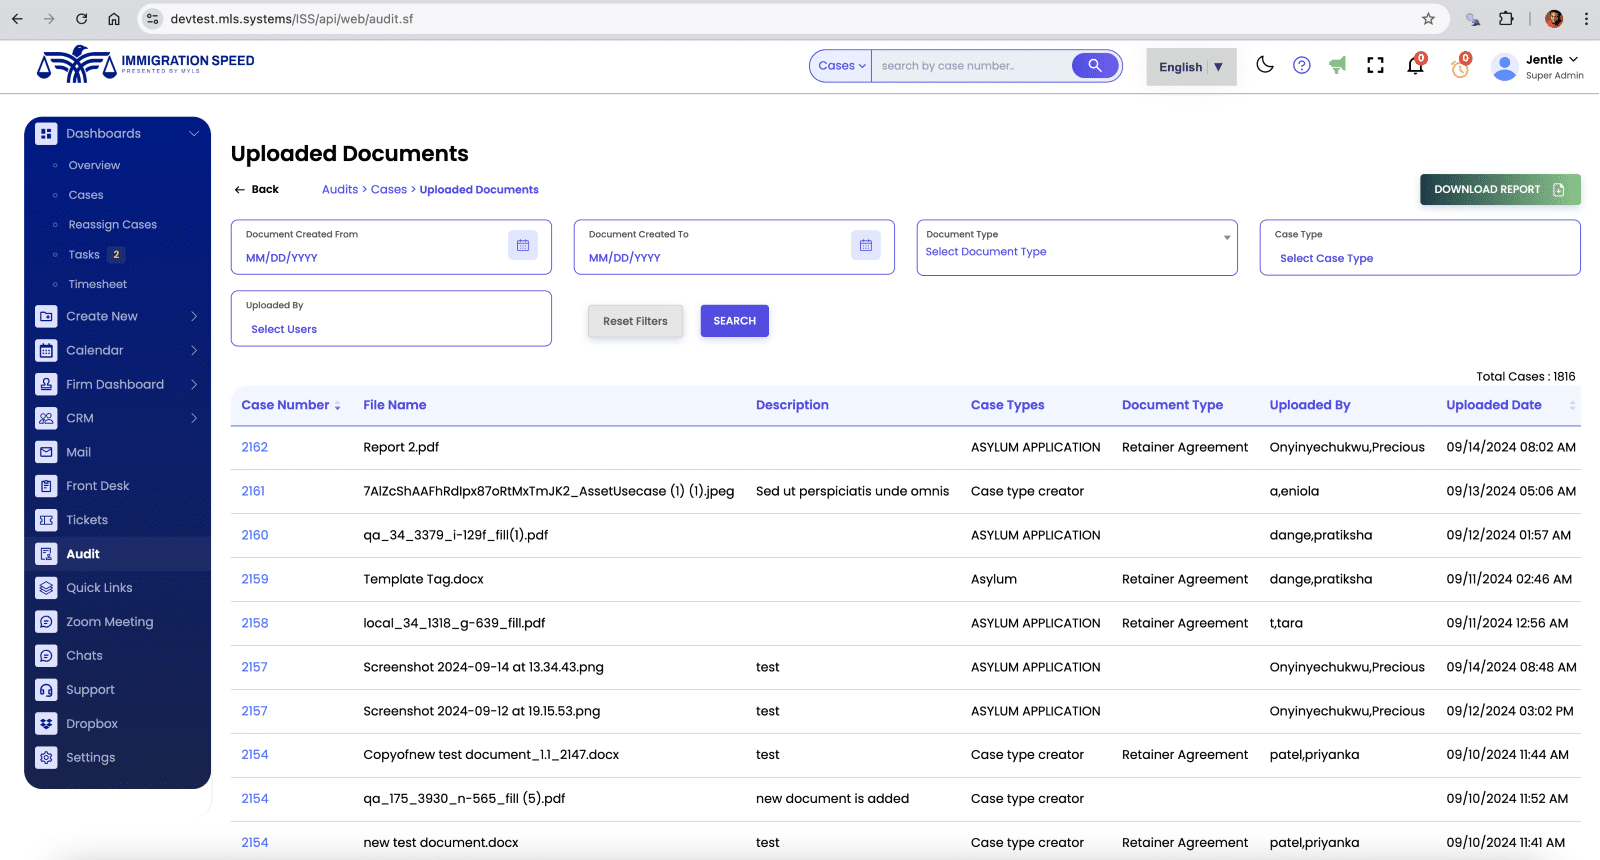Click the magnifier search button
Screen dimensions: 1600x860
1095,65
